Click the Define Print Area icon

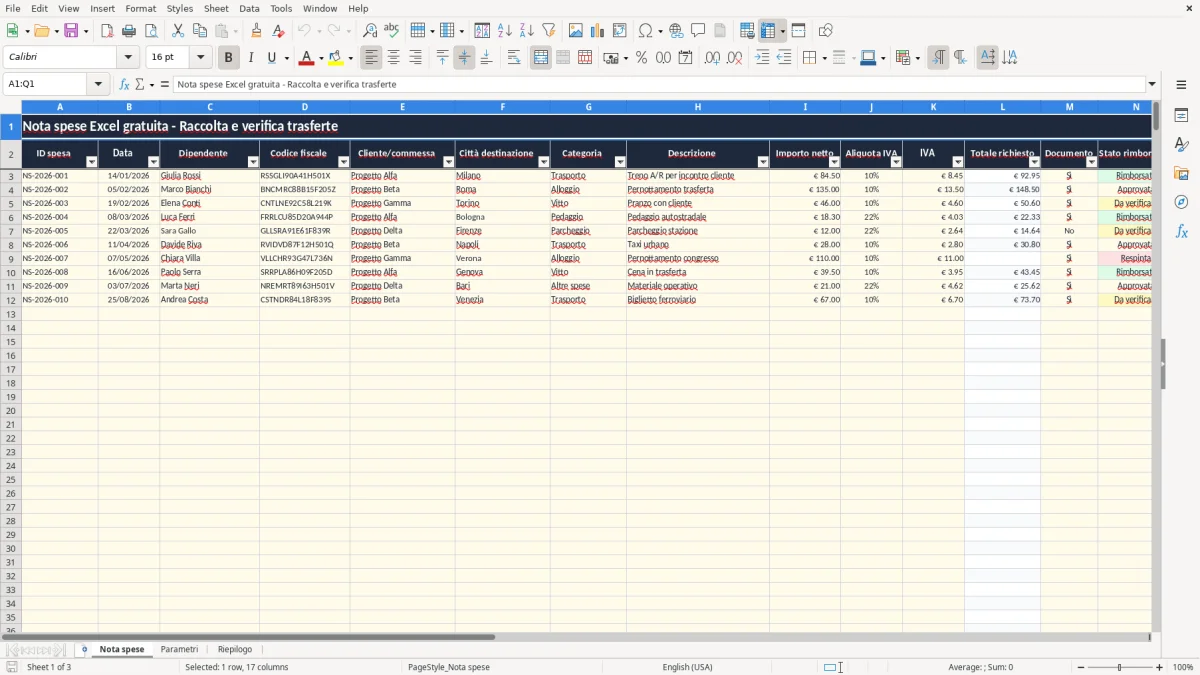point(747,31)
